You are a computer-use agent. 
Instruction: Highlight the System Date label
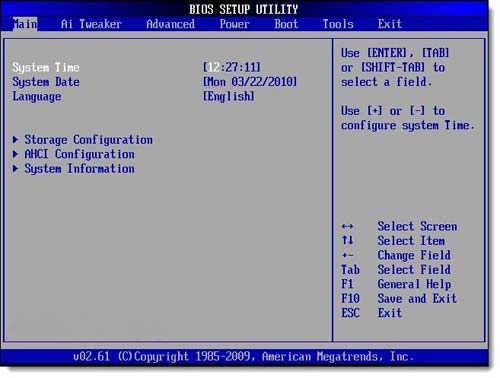[x=46, y=82]
